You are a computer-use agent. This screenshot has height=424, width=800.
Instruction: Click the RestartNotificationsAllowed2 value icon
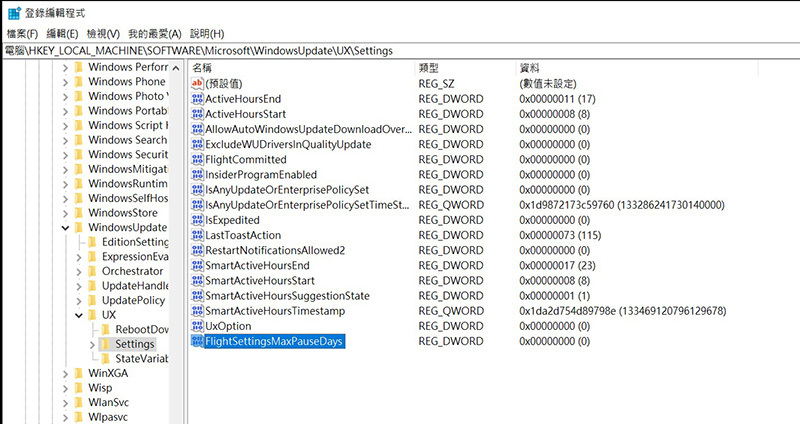click(x=197, y=250)
